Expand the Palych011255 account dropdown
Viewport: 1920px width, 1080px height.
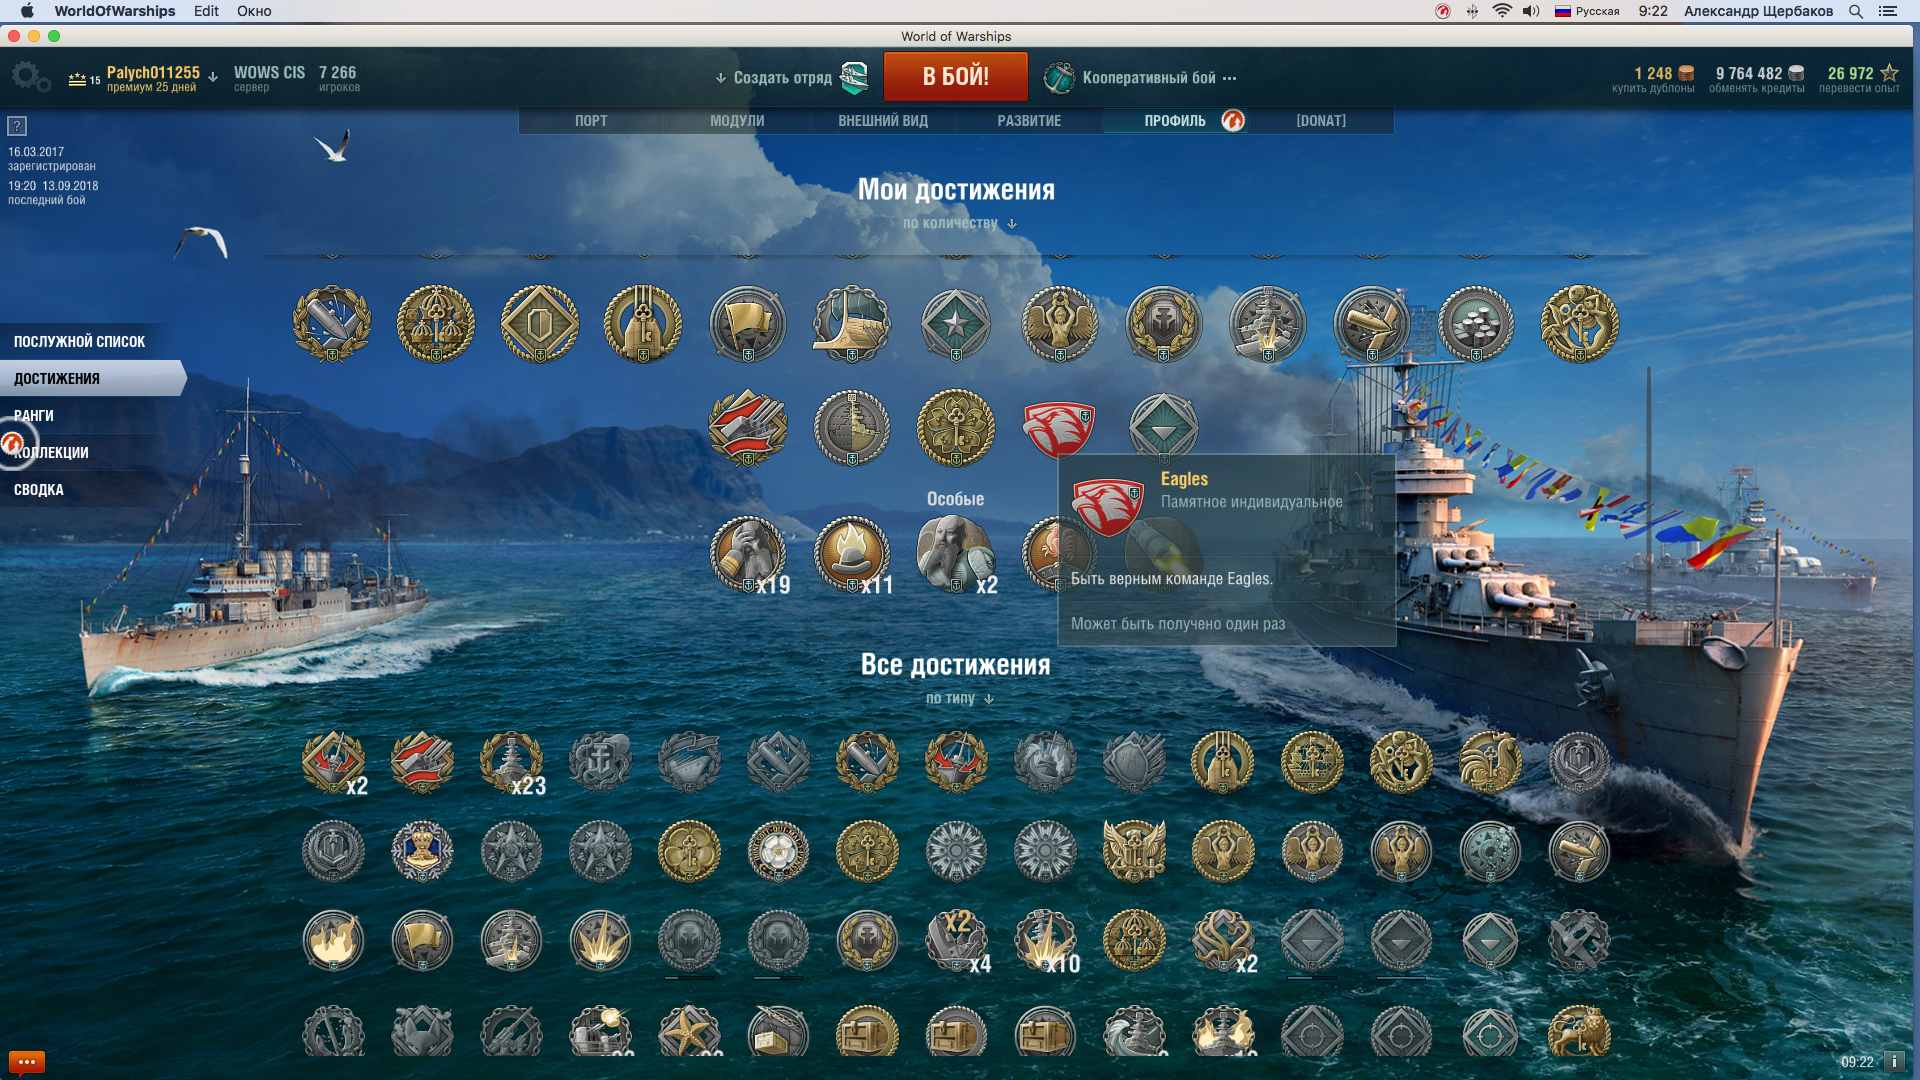coord(212,76)
